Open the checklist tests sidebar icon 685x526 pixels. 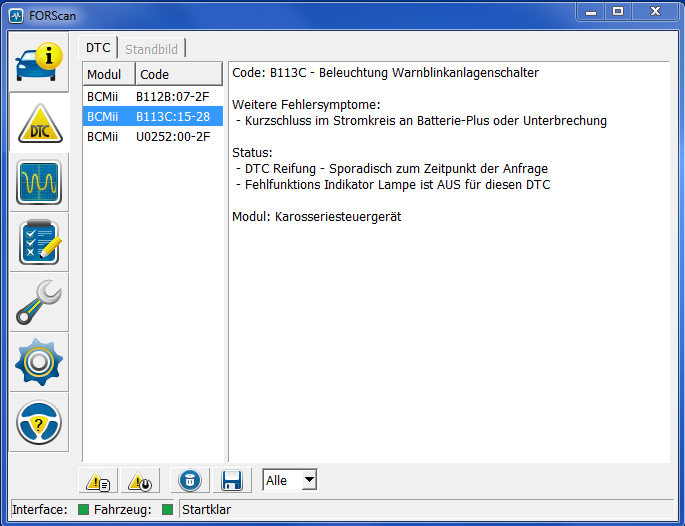coord(39,242)
